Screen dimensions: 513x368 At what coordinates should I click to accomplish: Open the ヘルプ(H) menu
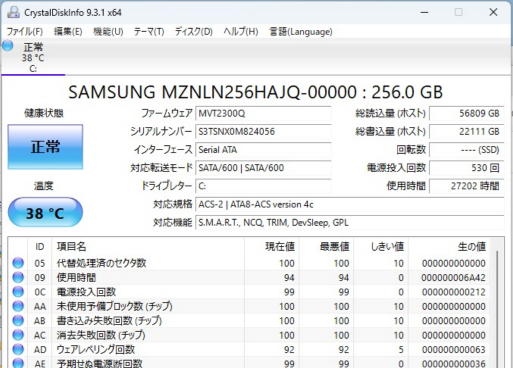(x=241, y=32)
